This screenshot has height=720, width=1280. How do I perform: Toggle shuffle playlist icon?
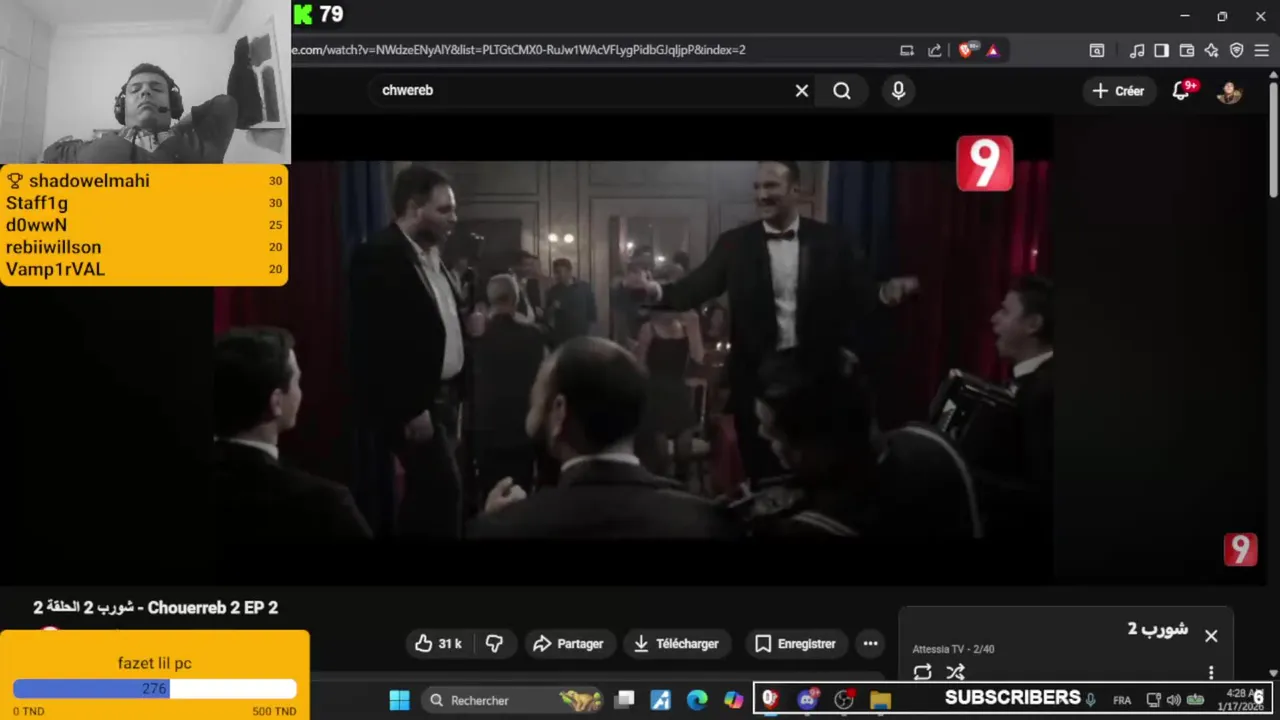pos(956,672)
